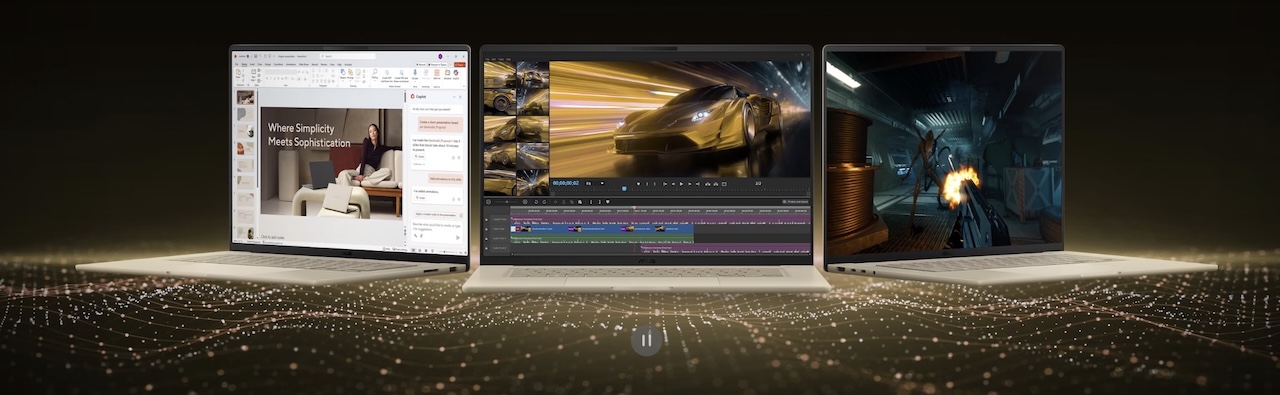
Task: Select the first blue video clip on timeline
Action: coord(538,229)
